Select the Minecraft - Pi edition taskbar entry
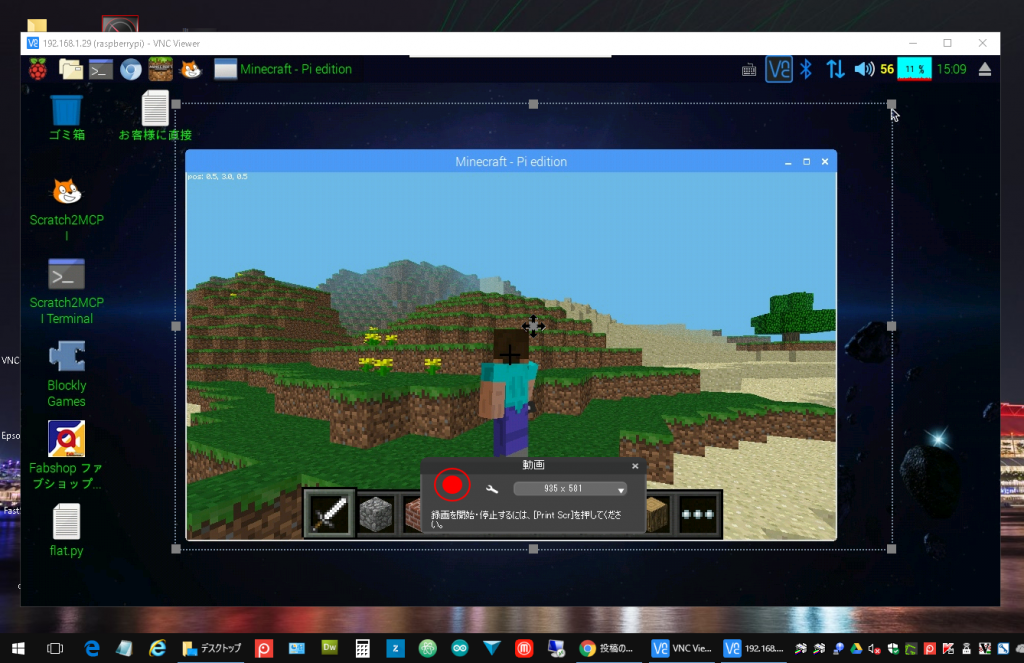 [283, 69]
